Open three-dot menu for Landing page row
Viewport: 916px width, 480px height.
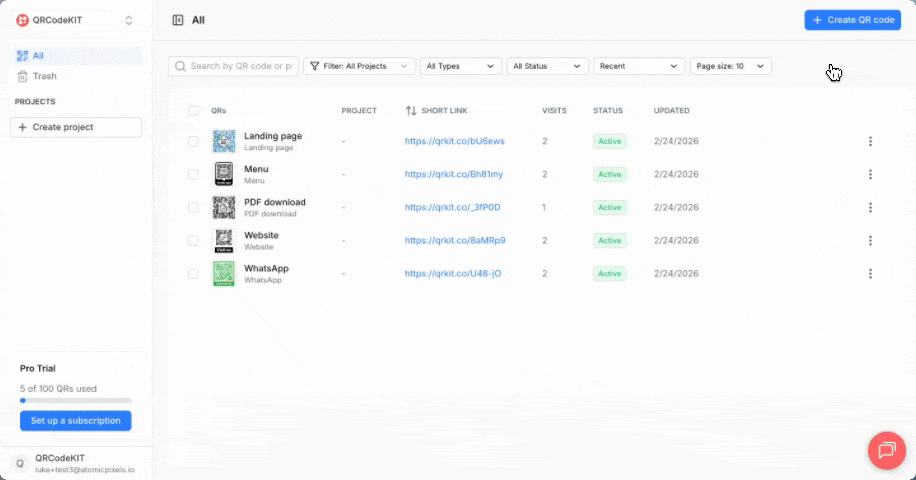(x=870, y=141)
